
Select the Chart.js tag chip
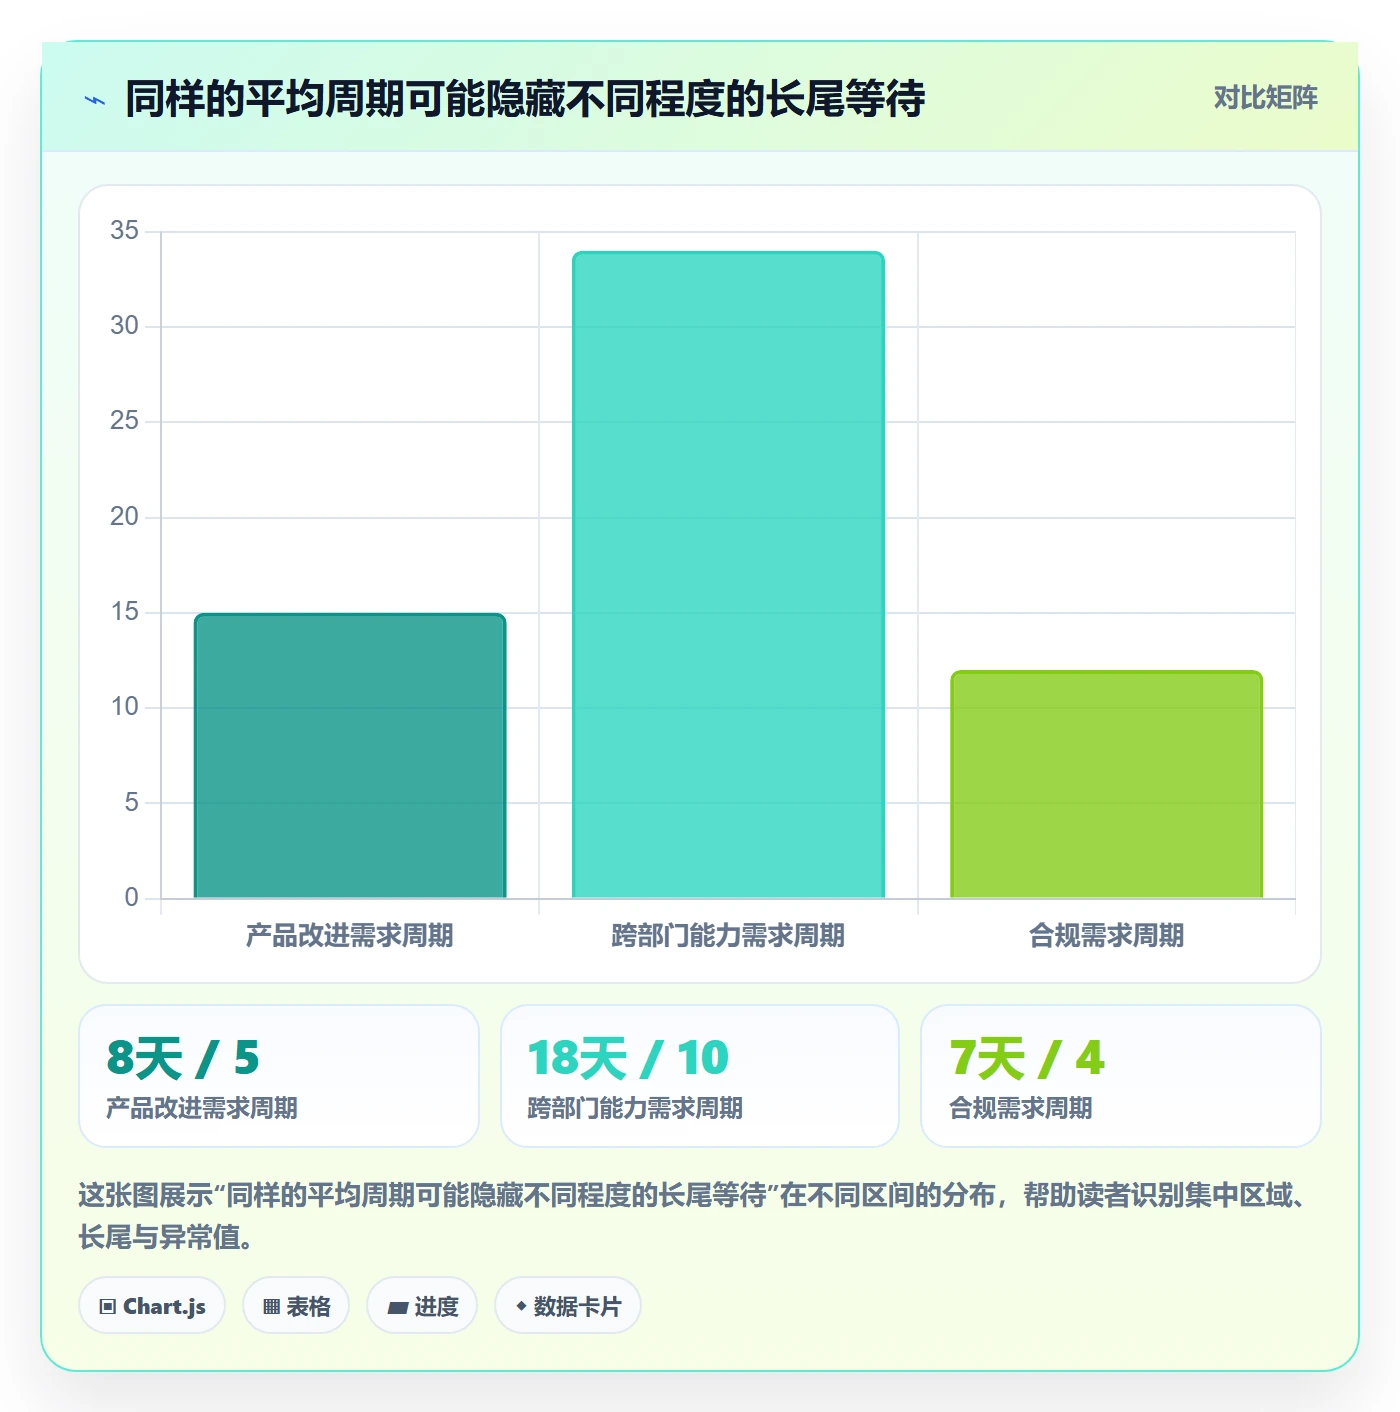click(152, 1306)
